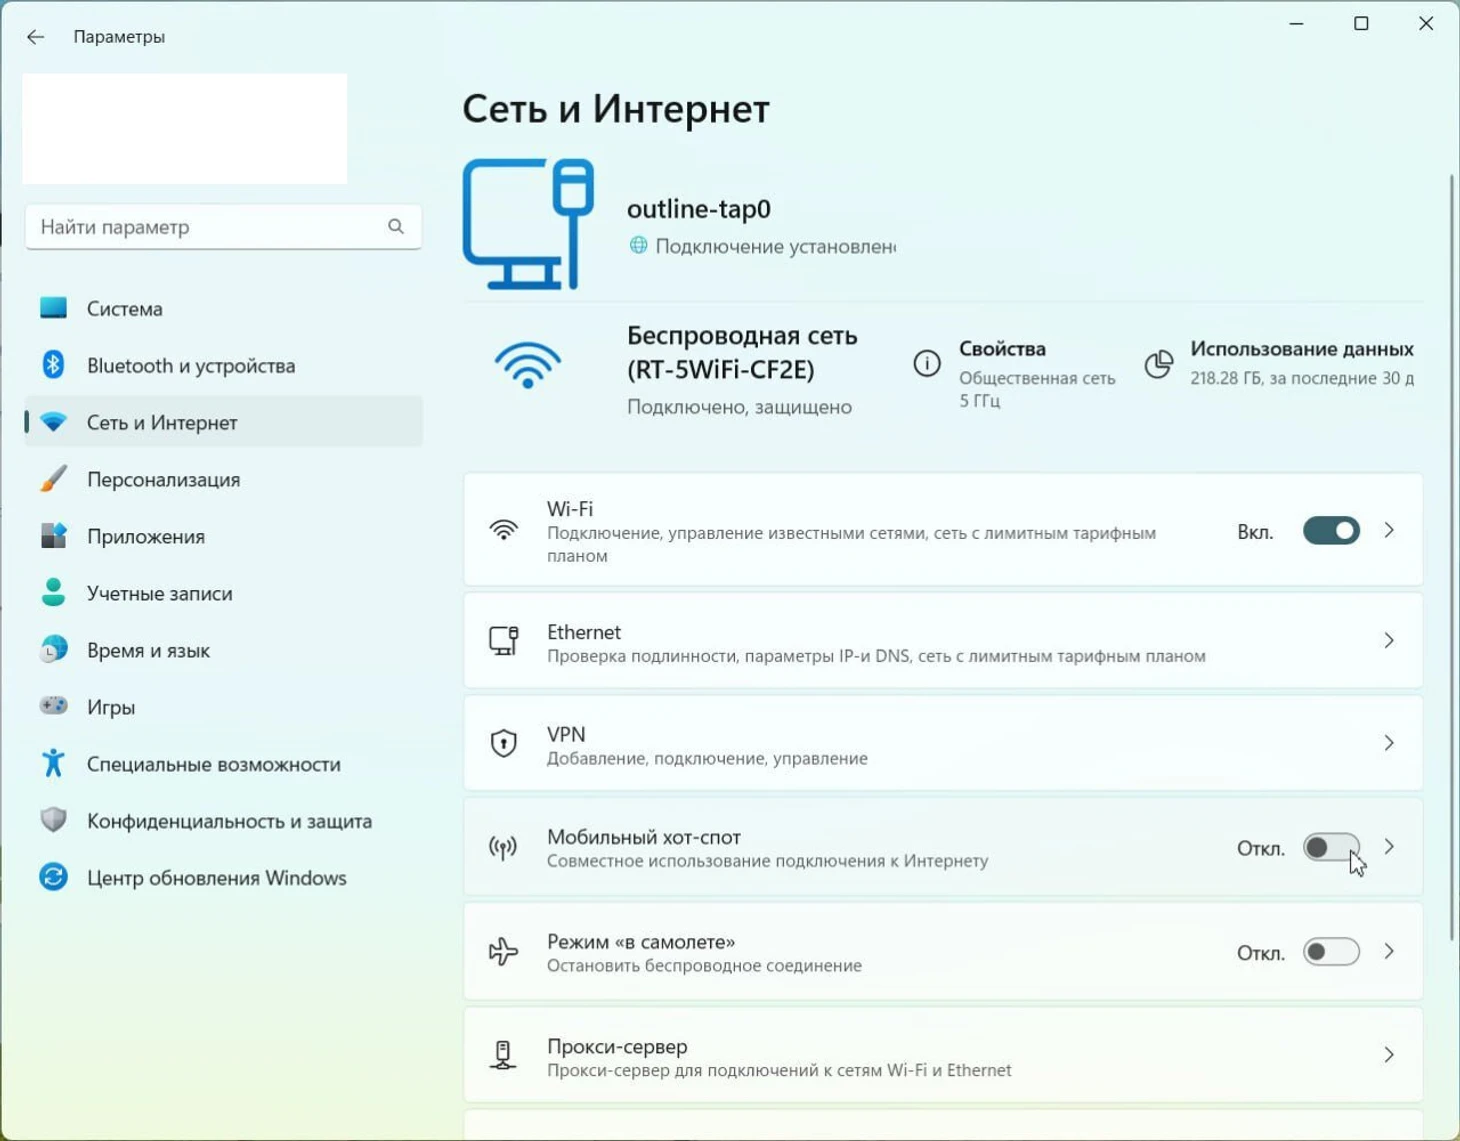Image resolution: width=1460 pixels, height=1141 pixels.
Task: Open Свойства of the wireless network
Action: pyautogui.click(x=1002, y=349)
